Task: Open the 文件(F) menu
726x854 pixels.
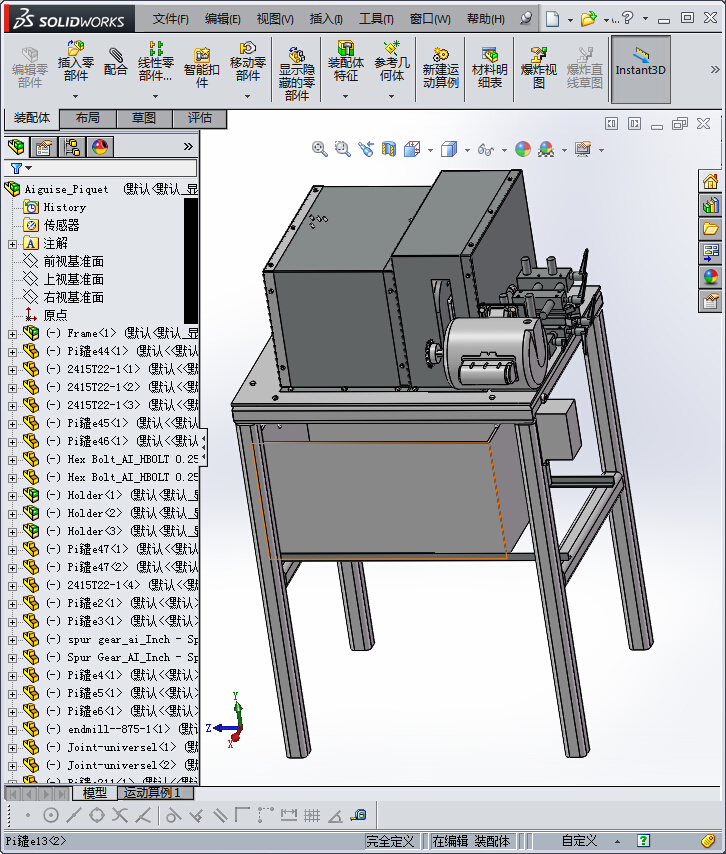Action: point(170,19)
